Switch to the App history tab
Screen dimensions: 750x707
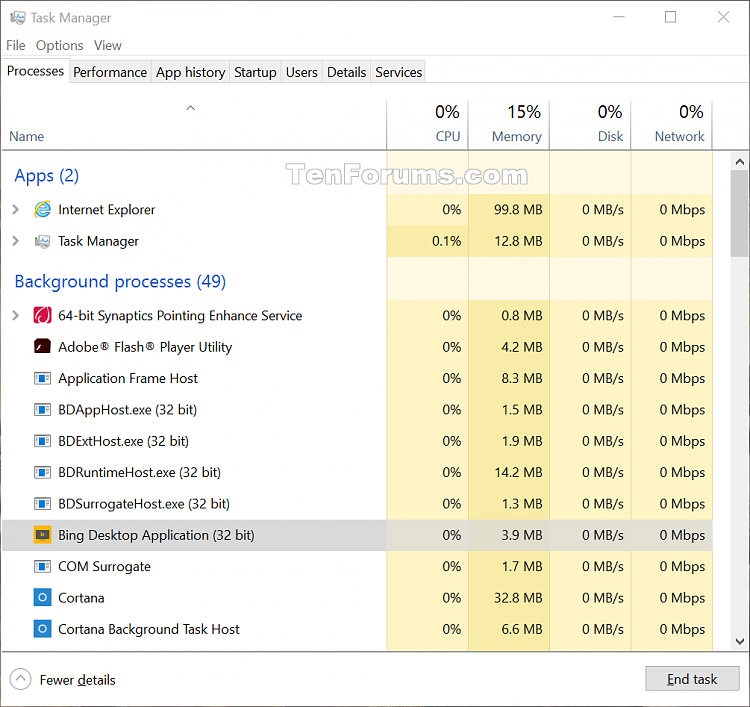tap(190, 72)
